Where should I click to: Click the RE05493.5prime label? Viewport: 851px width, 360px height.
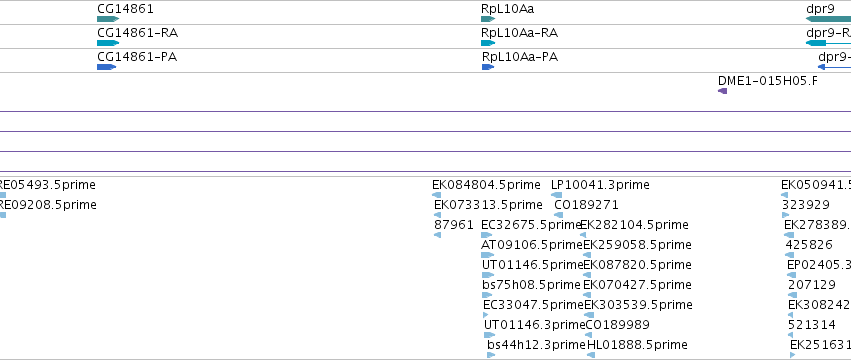(x=47, y=185)
